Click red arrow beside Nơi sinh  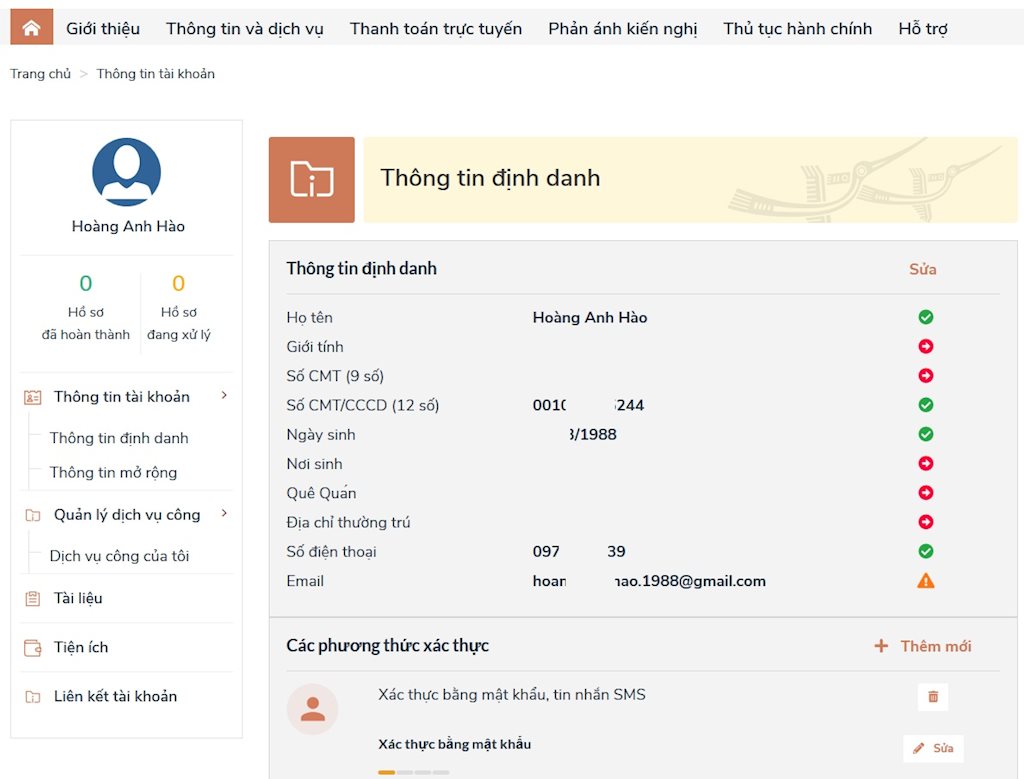click(925, 464)
